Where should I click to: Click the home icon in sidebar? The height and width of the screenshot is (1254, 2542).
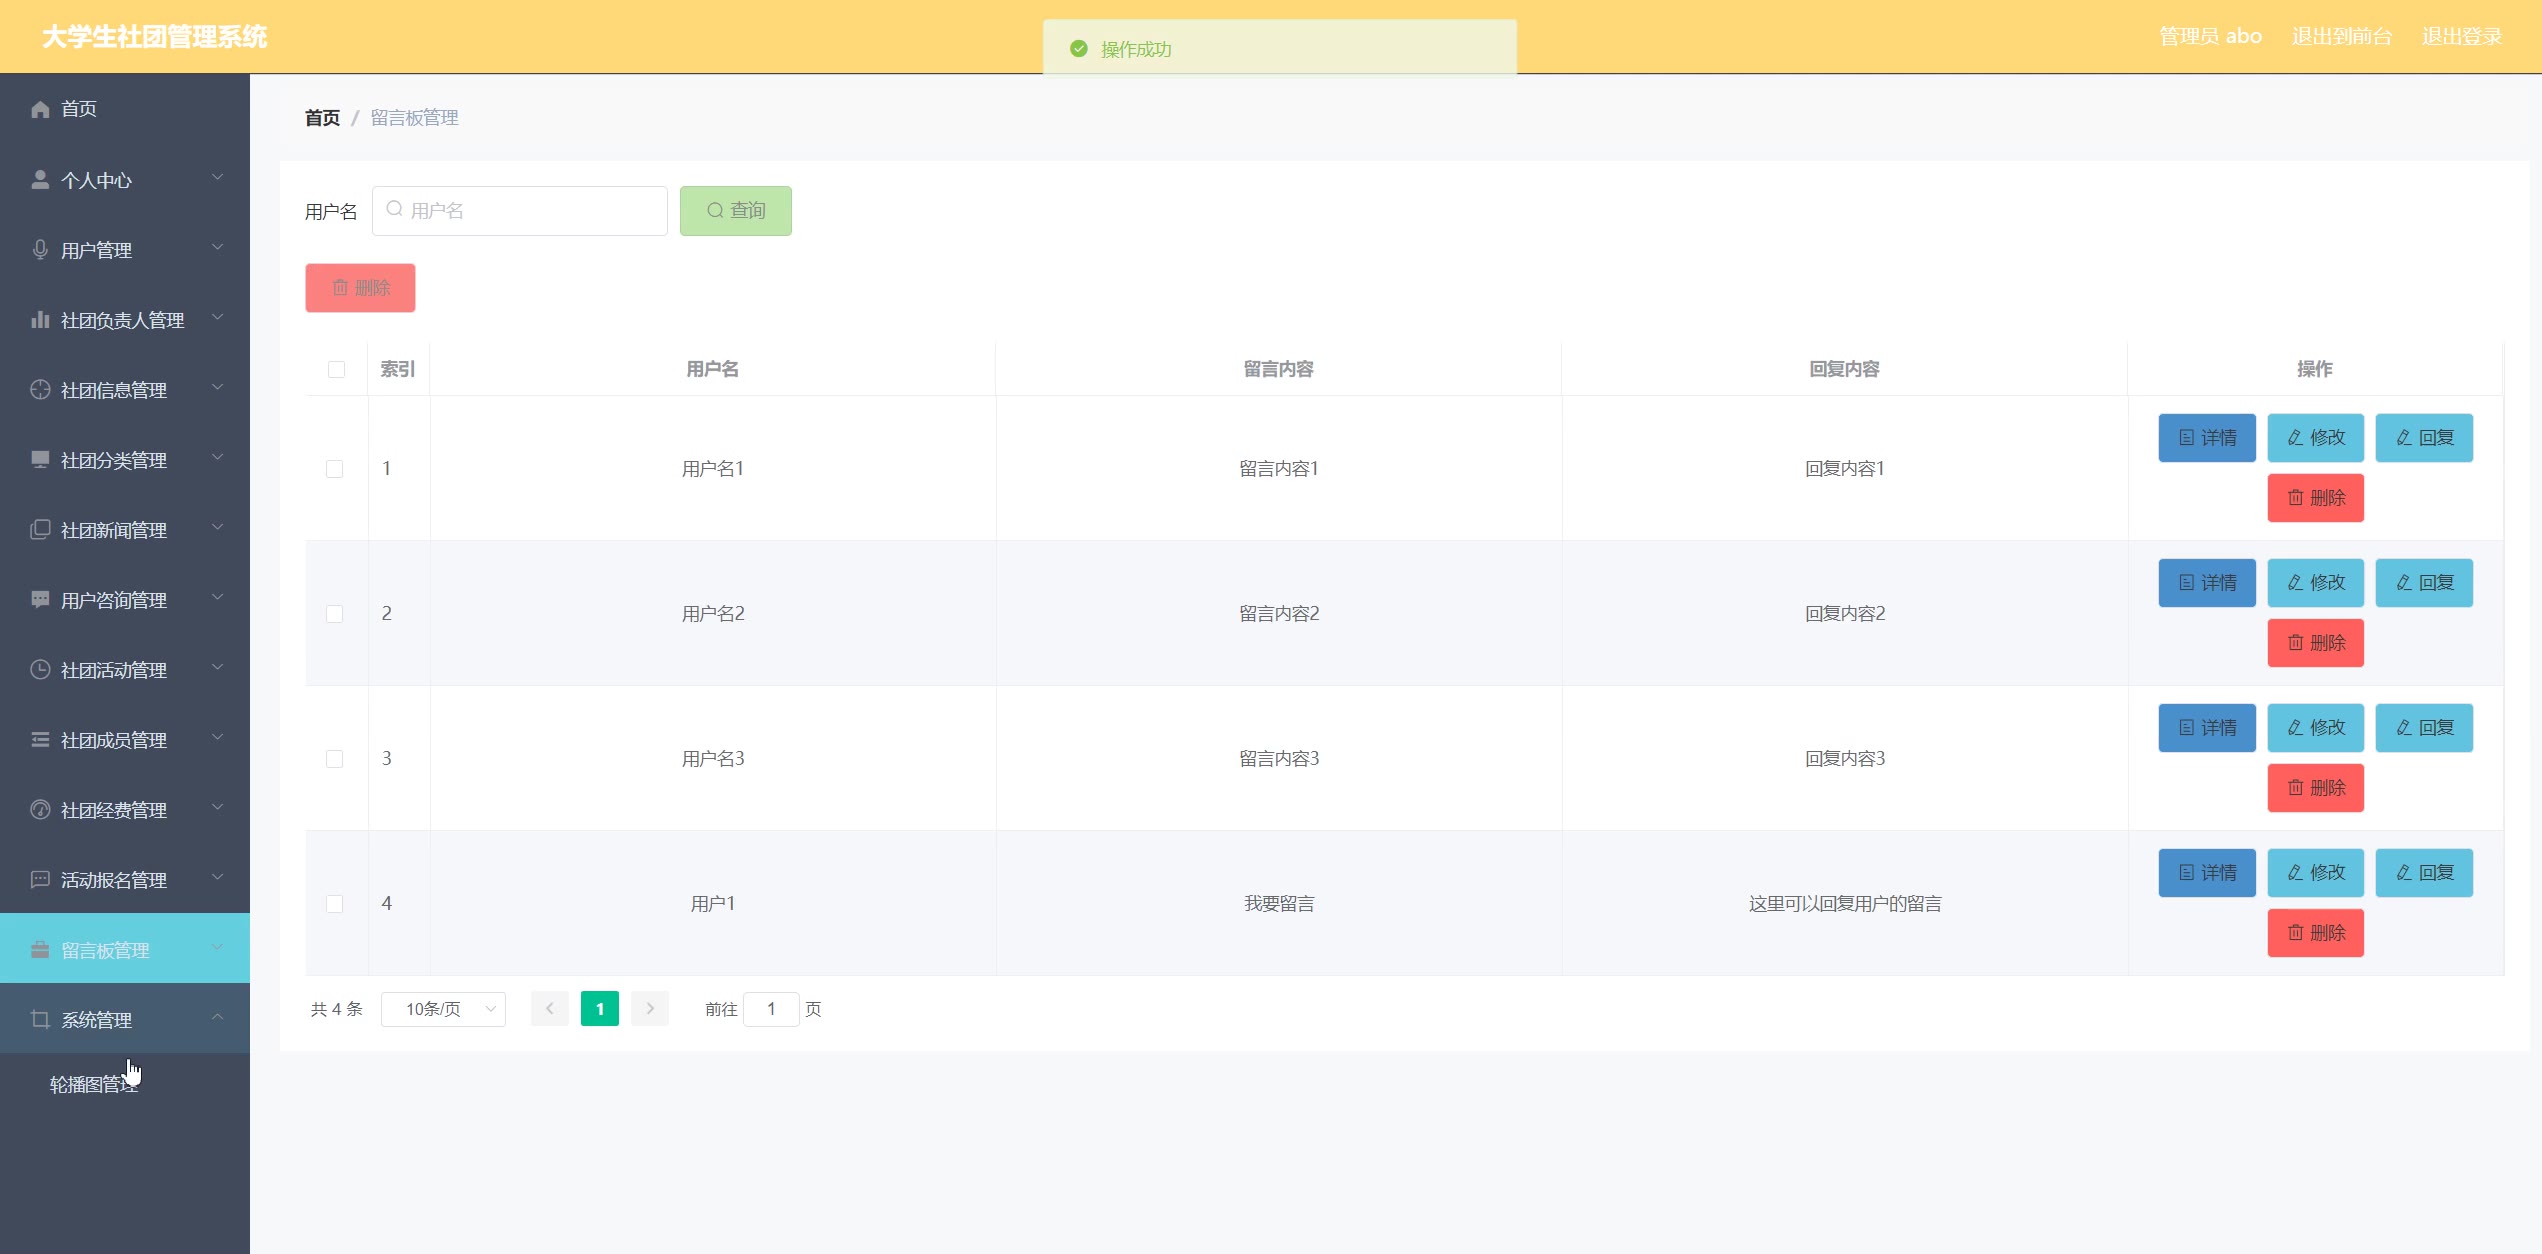[x=40, y=109]
